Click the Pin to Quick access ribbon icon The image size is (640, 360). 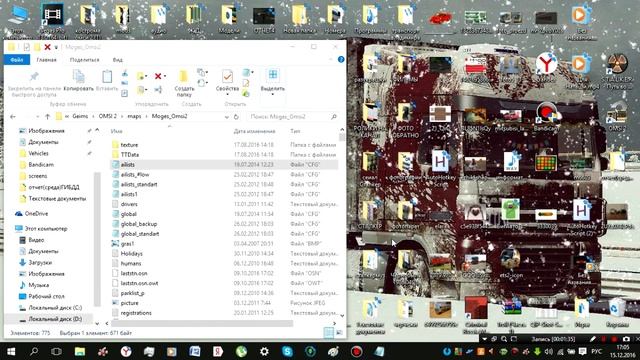click(34, 77)
